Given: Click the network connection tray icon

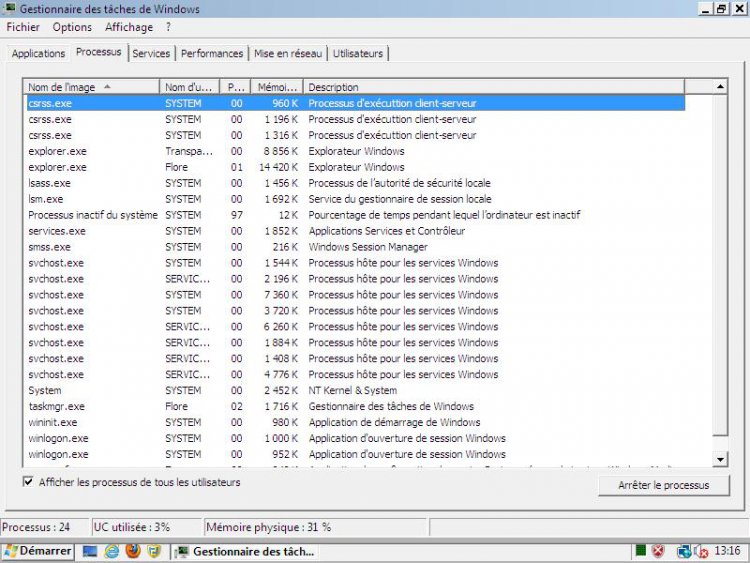Looking at the screenshot, I should (684, 552).
